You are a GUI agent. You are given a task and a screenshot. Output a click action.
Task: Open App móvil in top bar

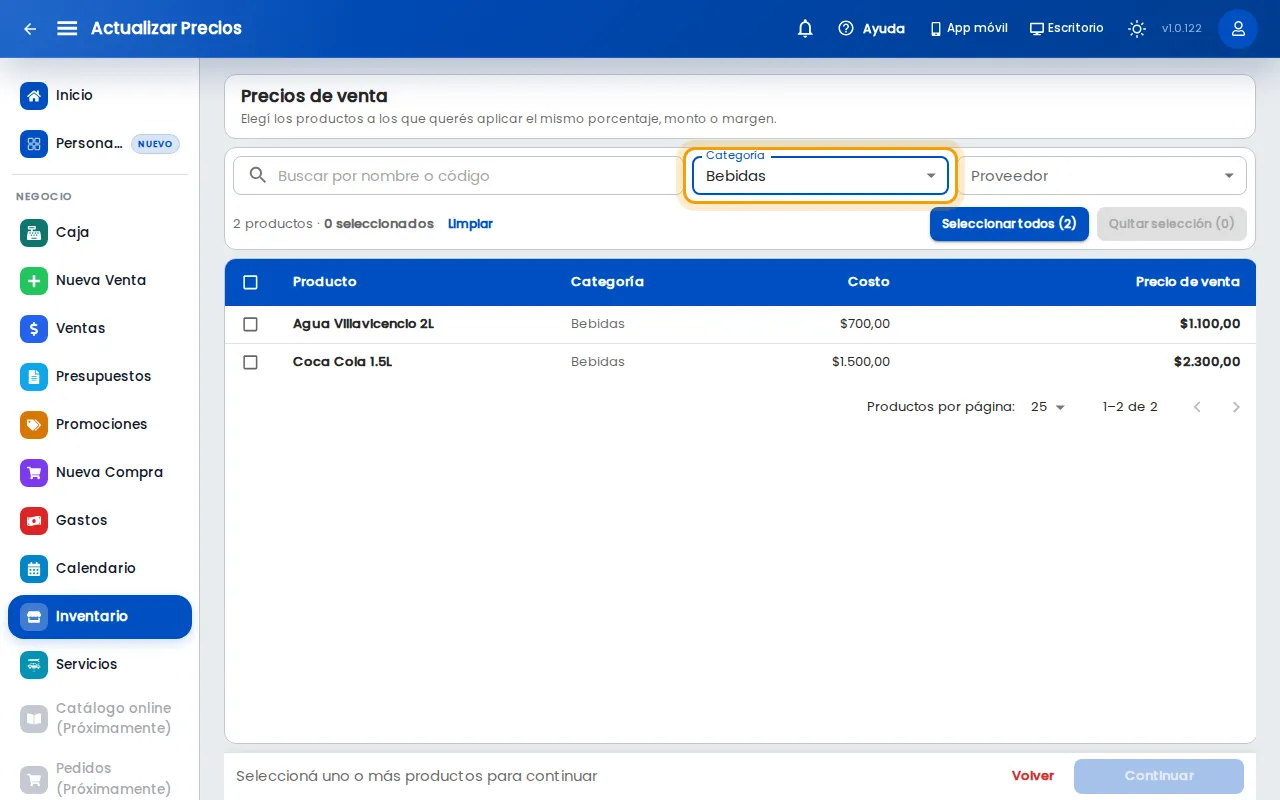pyautogui.click(x=968, y=29)
